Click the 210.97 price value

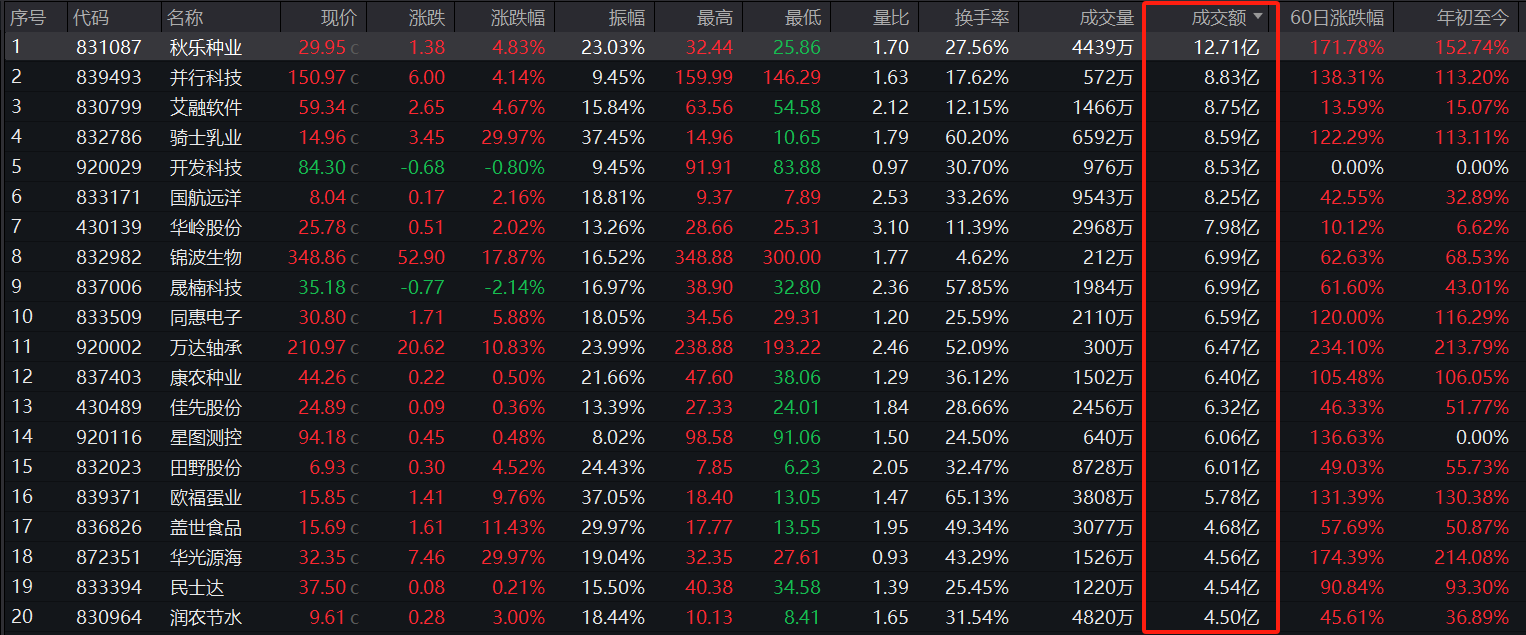pos(317,347)
